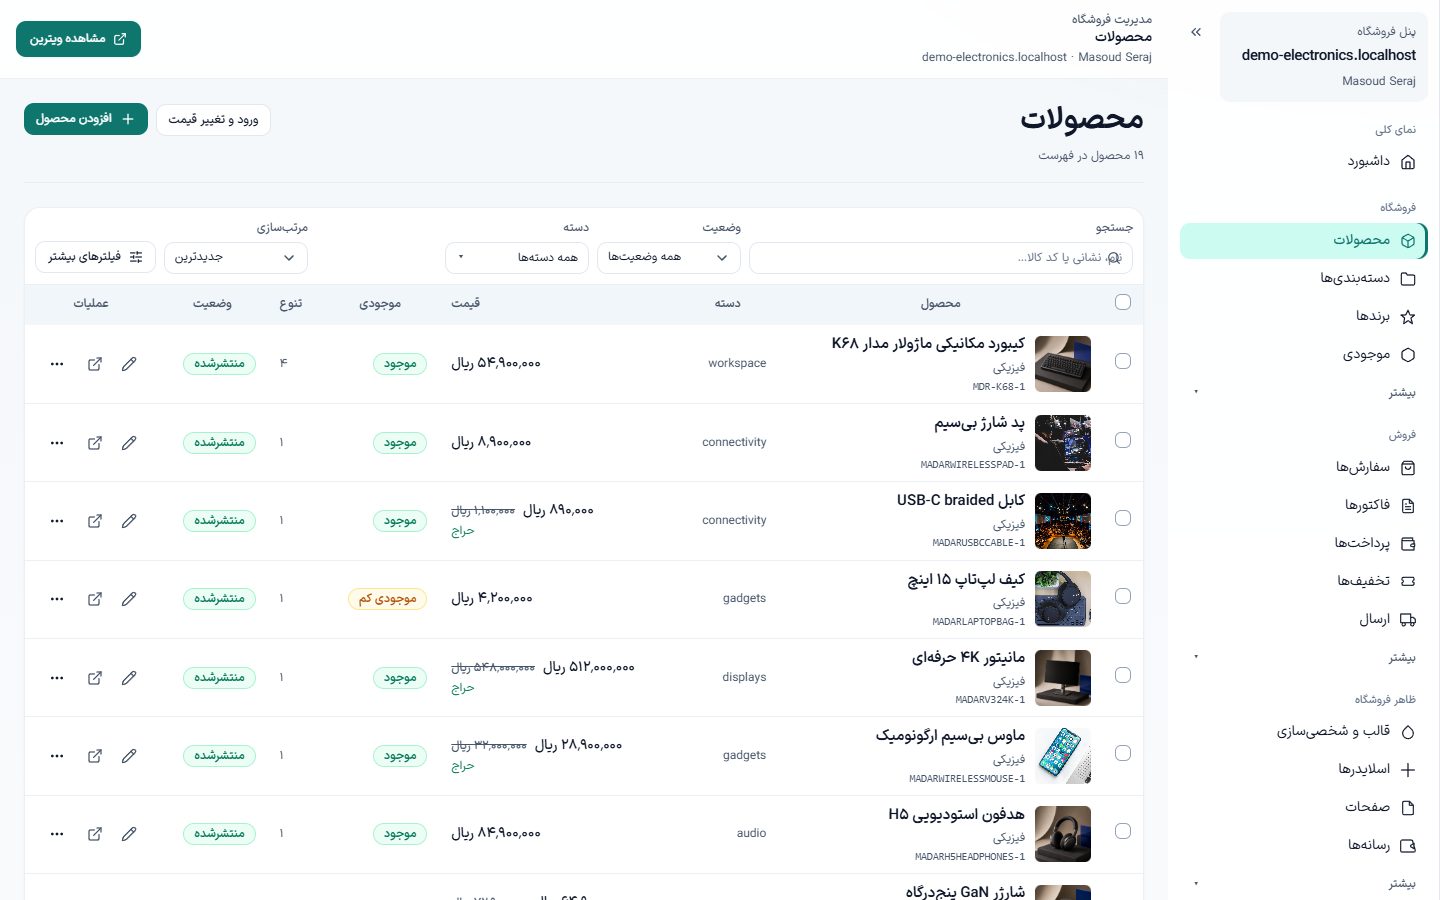Edit the مانیتور ۴K حرفه‌ای product
This screenshot has width=1440, height=900.
(x=129, y=678)
